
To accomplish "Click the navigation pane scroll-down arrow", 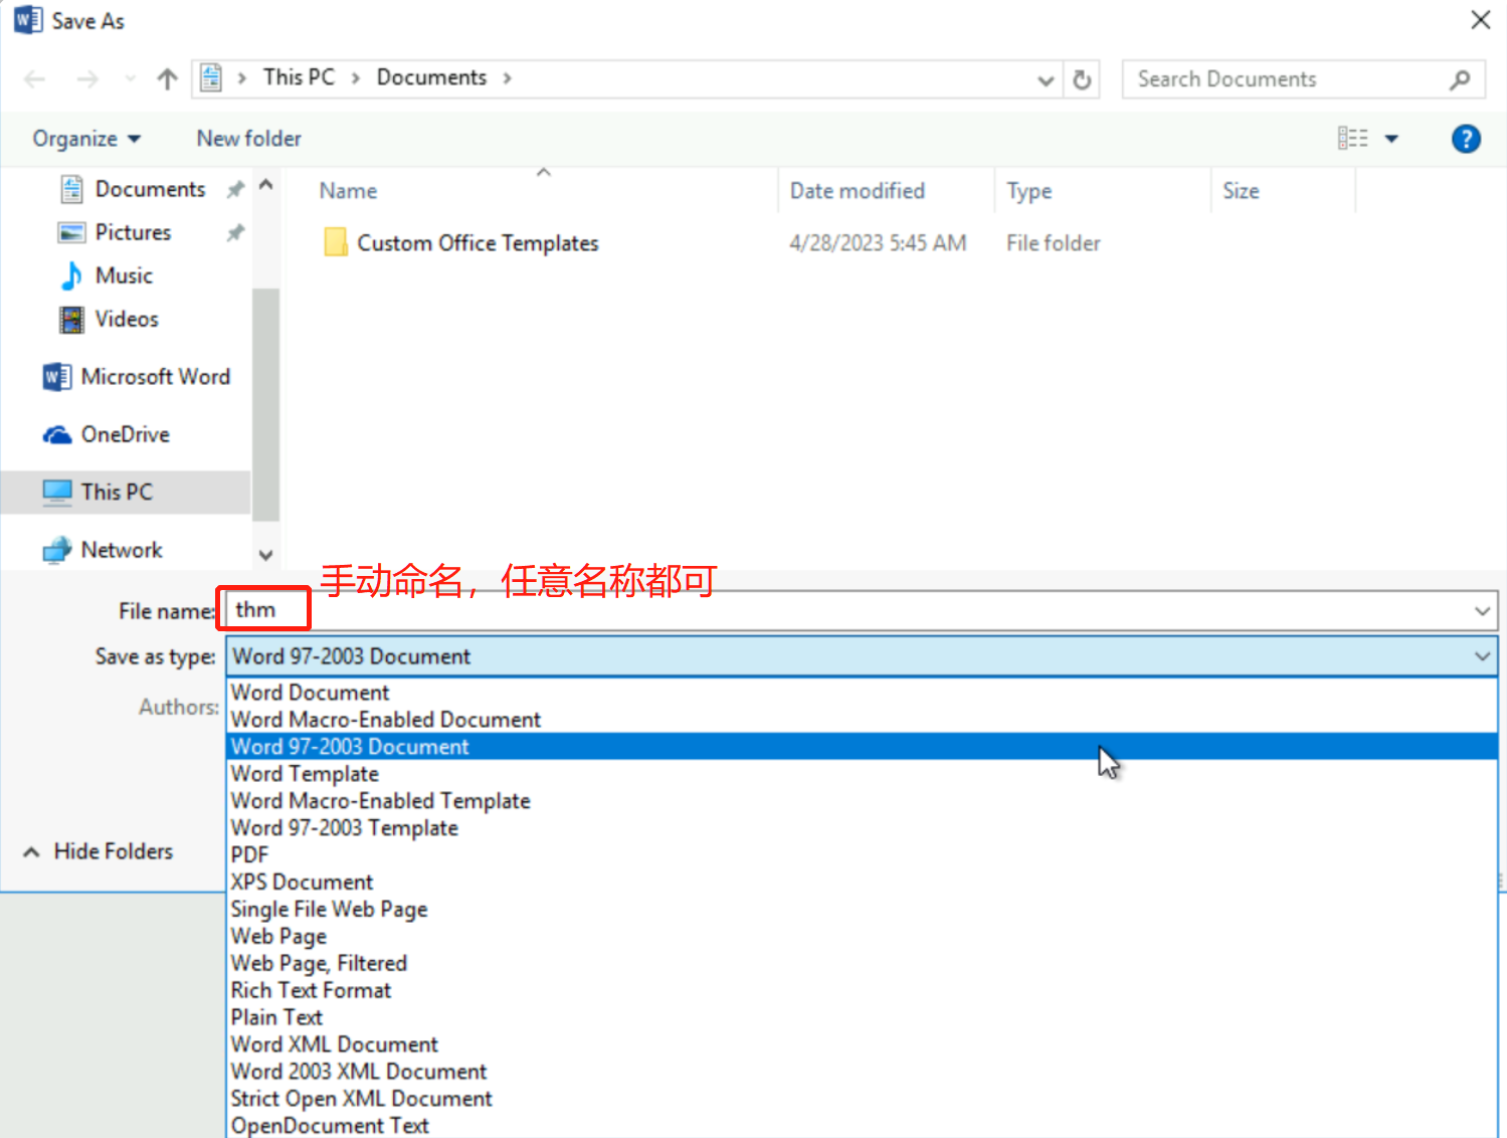I will tap(266, 555).
